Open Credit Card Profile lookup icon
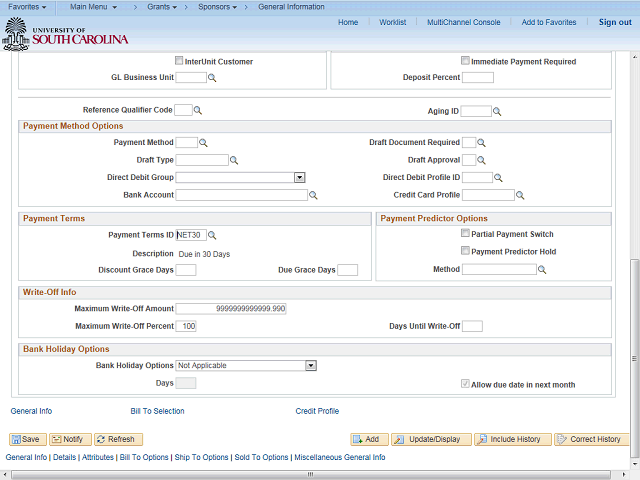Viewport: 640px width, 480px height. click(x=520, y=195)
